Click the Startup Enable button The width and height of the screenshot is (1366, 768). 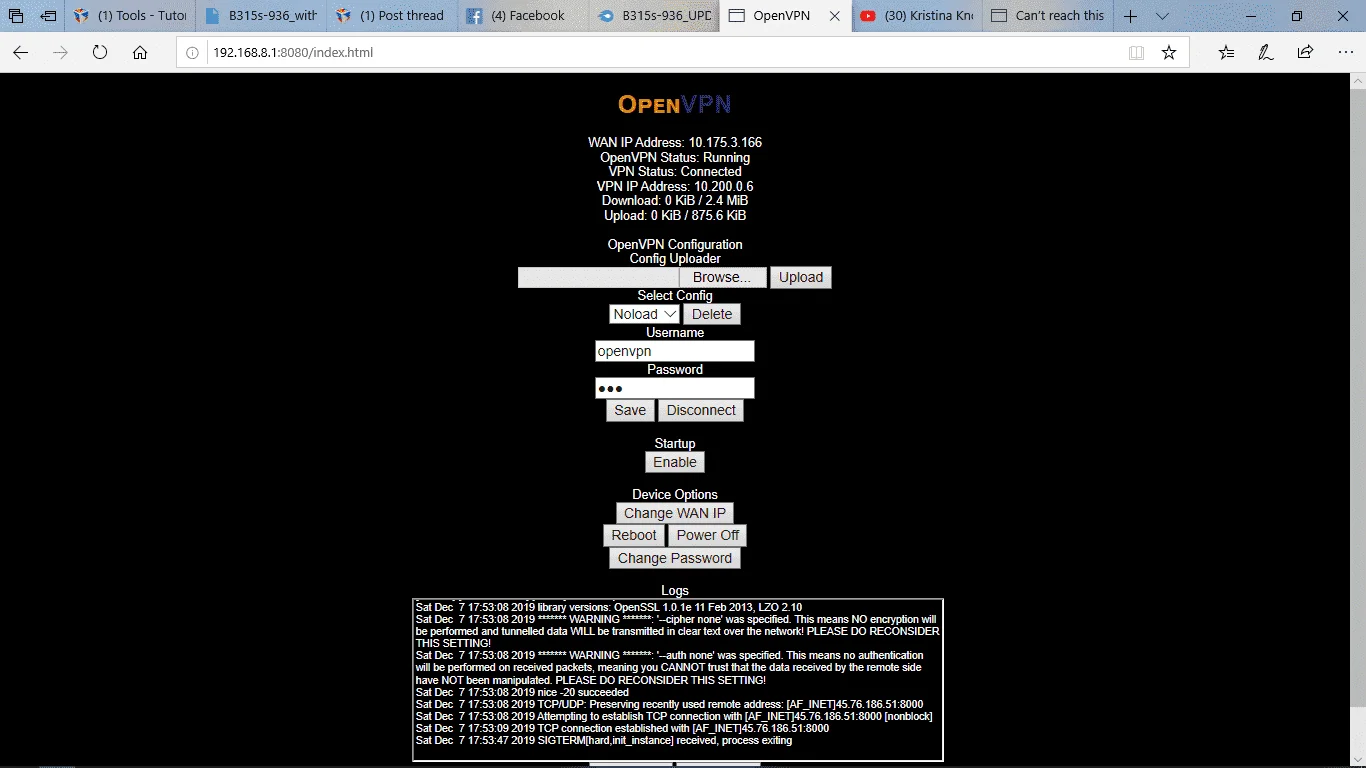pyautogui.click(x=675, y=462)
